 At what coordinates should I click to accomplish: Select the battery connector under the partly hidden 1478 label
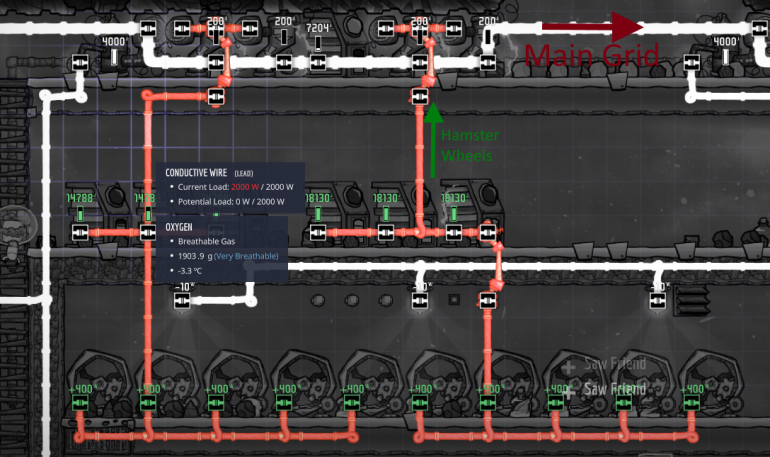pyautogui.click(x=148, y=232)
